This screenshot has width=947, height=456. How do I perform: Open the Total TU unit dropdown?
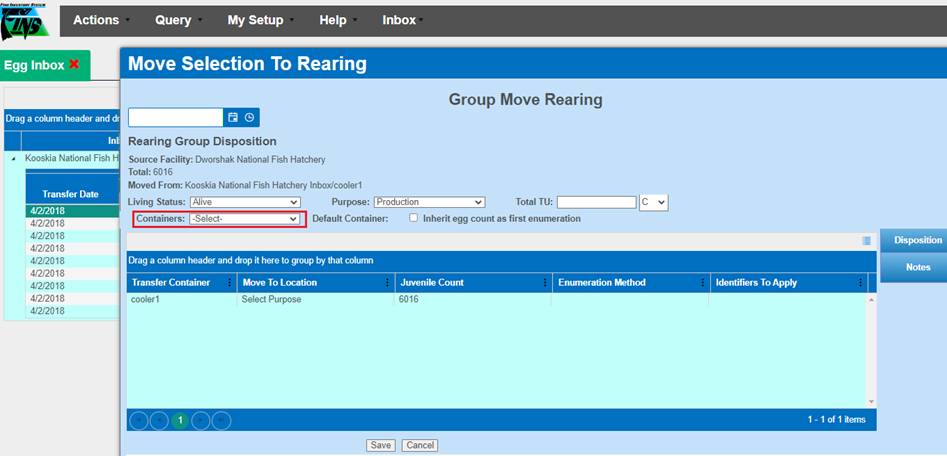point(654,202)
